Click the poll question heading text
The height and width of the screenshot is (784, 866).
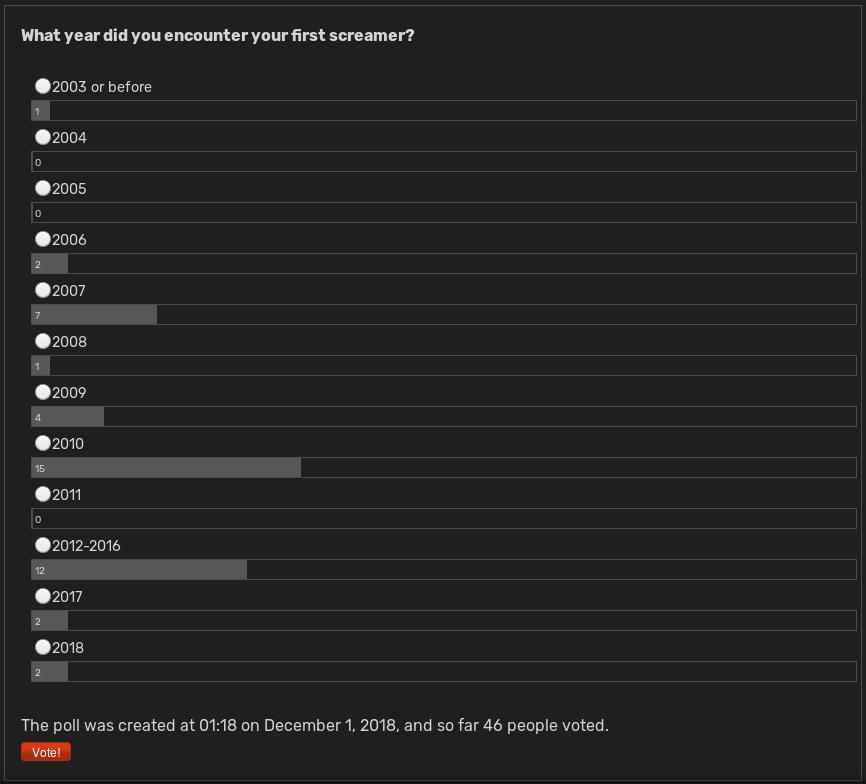[x=218, y=35]
